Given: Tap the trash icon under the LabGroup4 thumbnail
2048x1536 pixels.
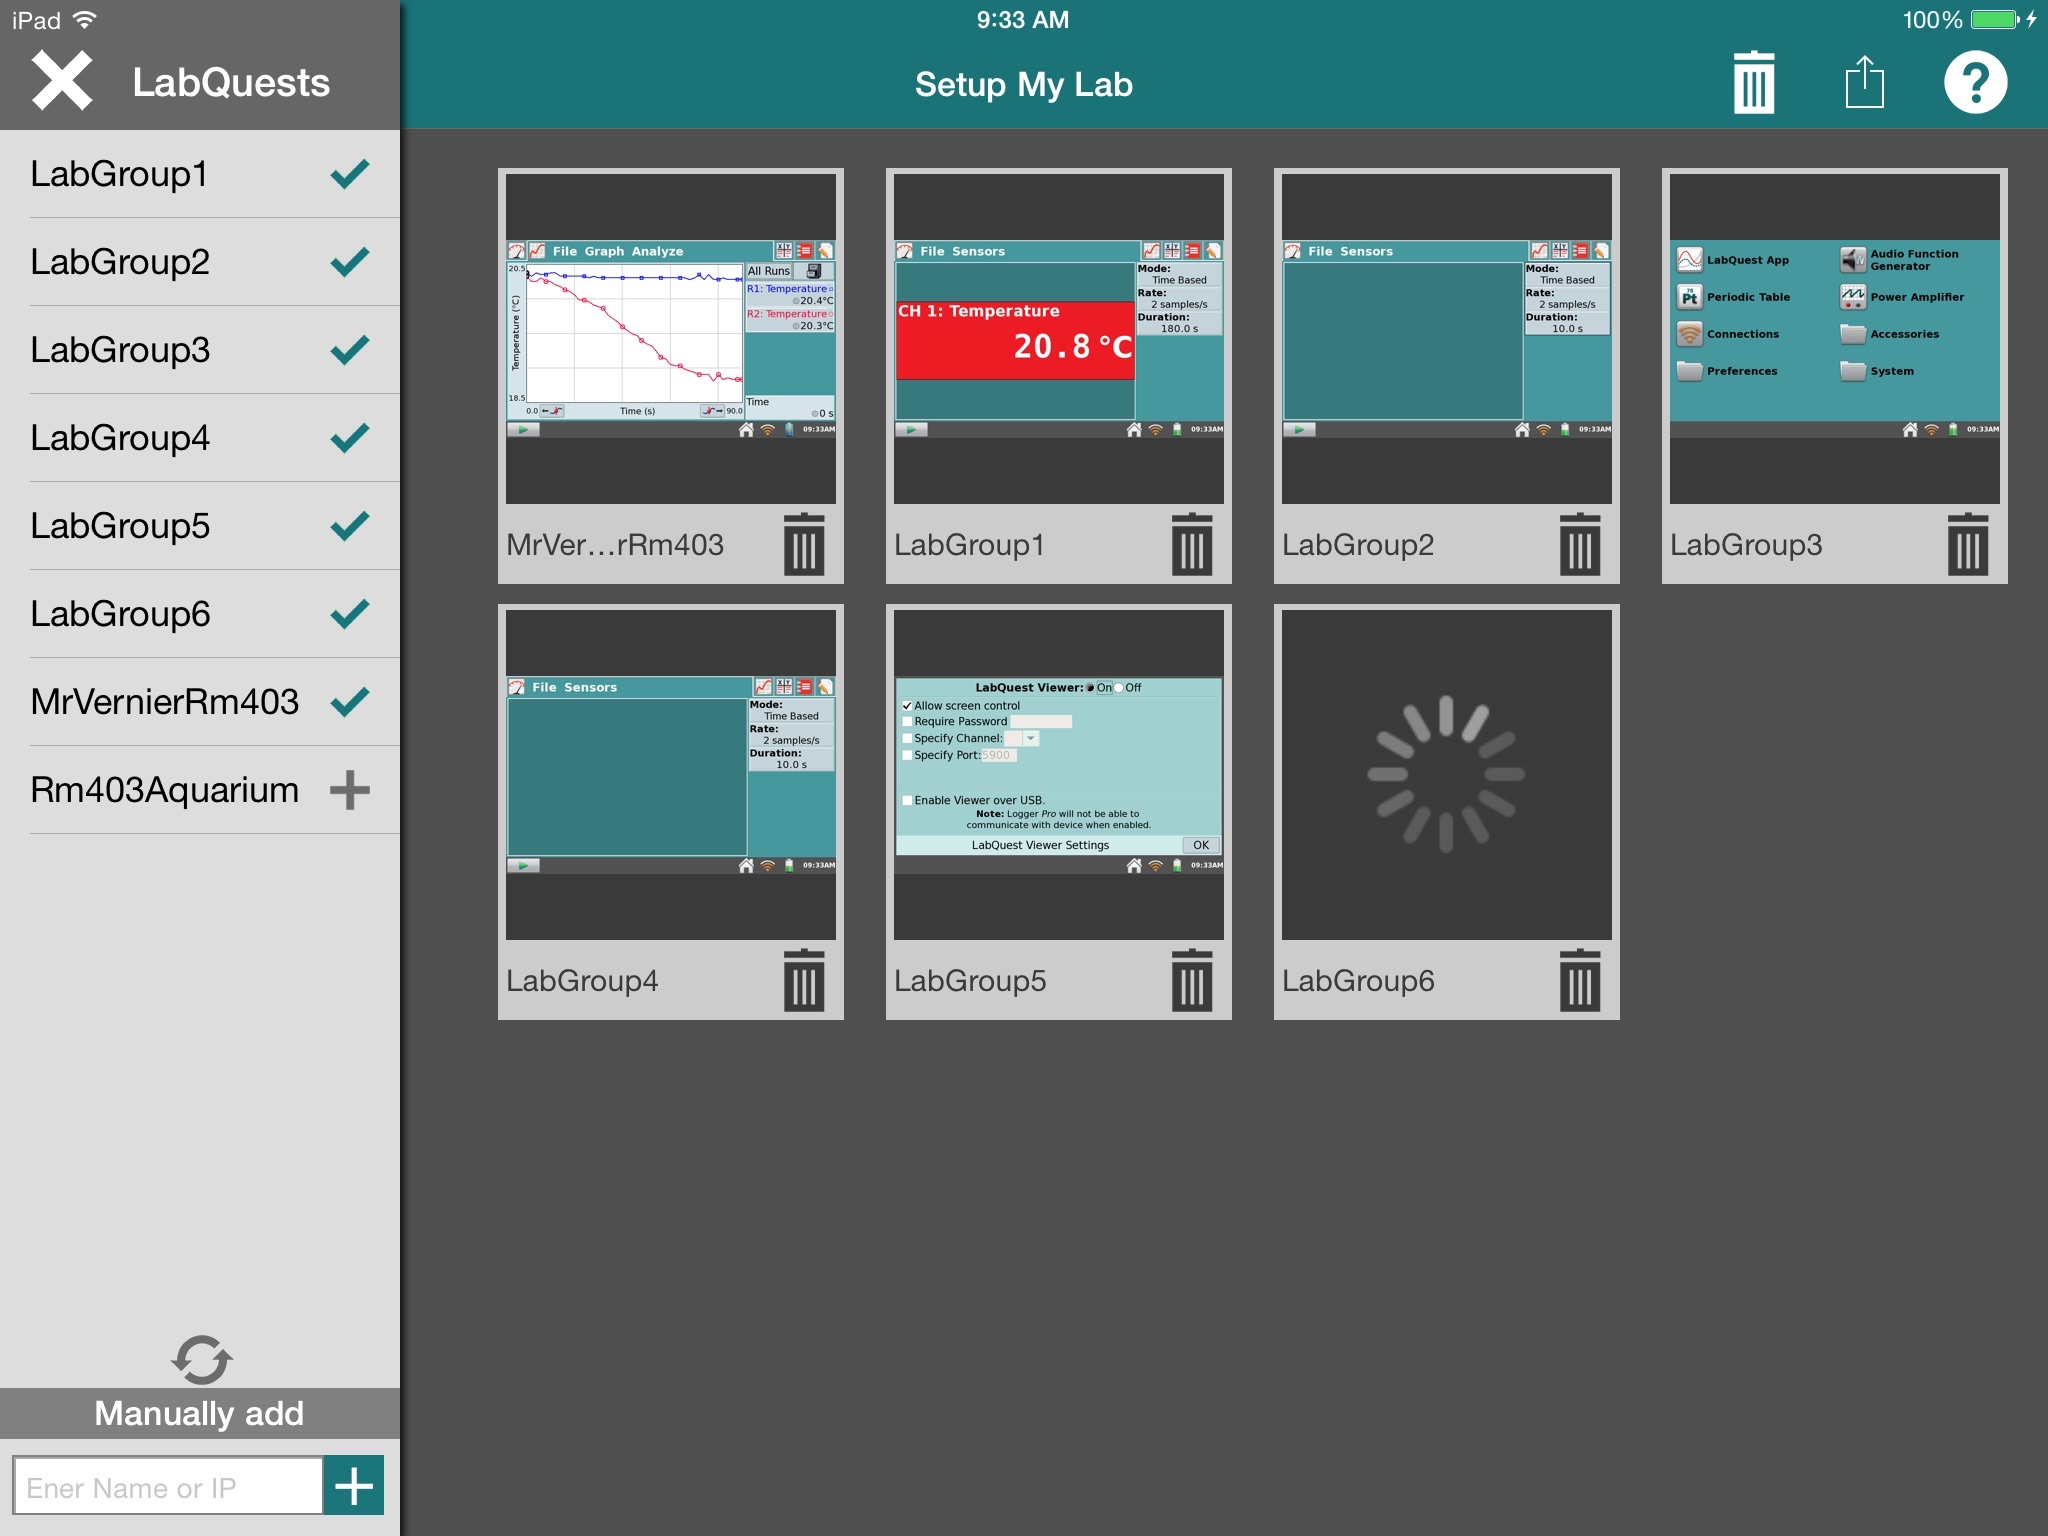Looking at the screenshot, I should 804,982.
